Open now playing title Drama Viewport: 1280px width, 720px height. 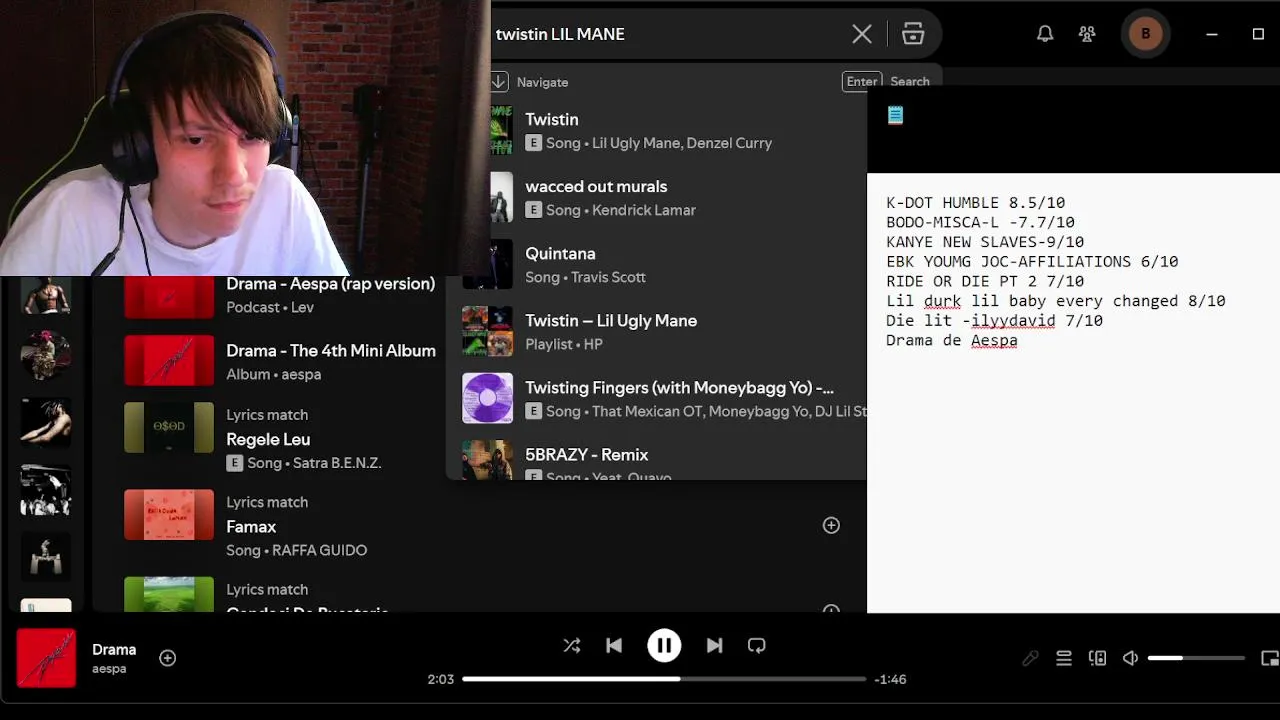pos(114,650)
